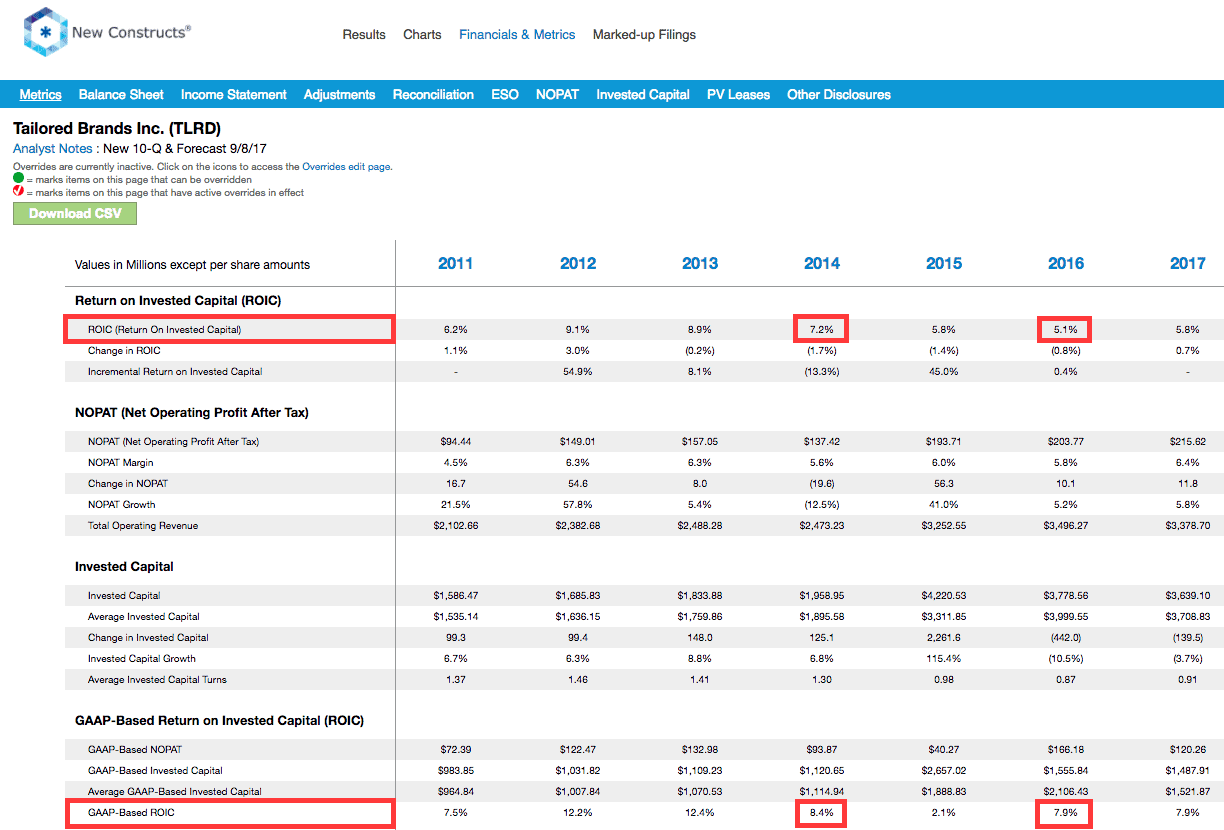
Task: Click the Overrides edit page link
Action: click(347, 167)
